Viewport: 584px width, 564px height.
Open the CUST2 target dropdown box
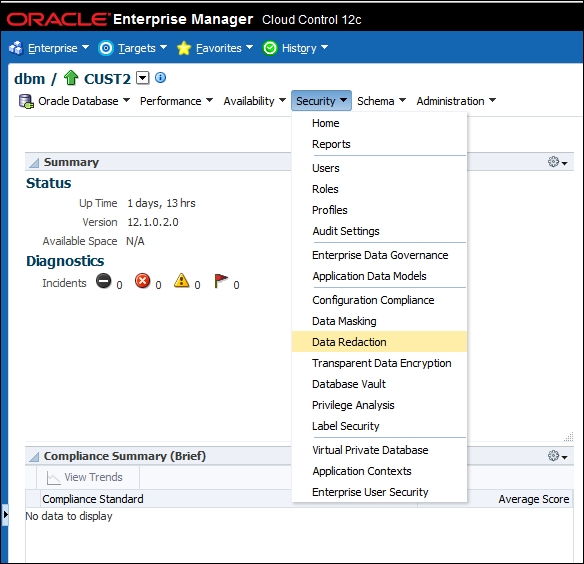pos(143,78)
